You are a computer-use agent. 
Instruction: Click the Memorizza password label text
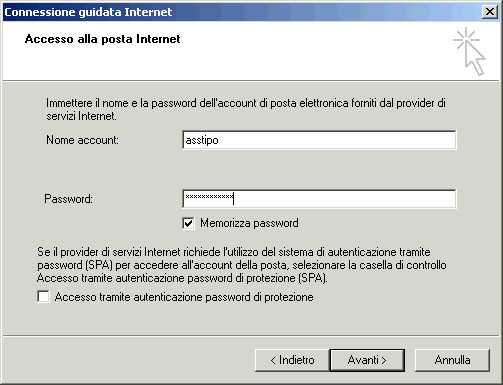tap(249, 223)
